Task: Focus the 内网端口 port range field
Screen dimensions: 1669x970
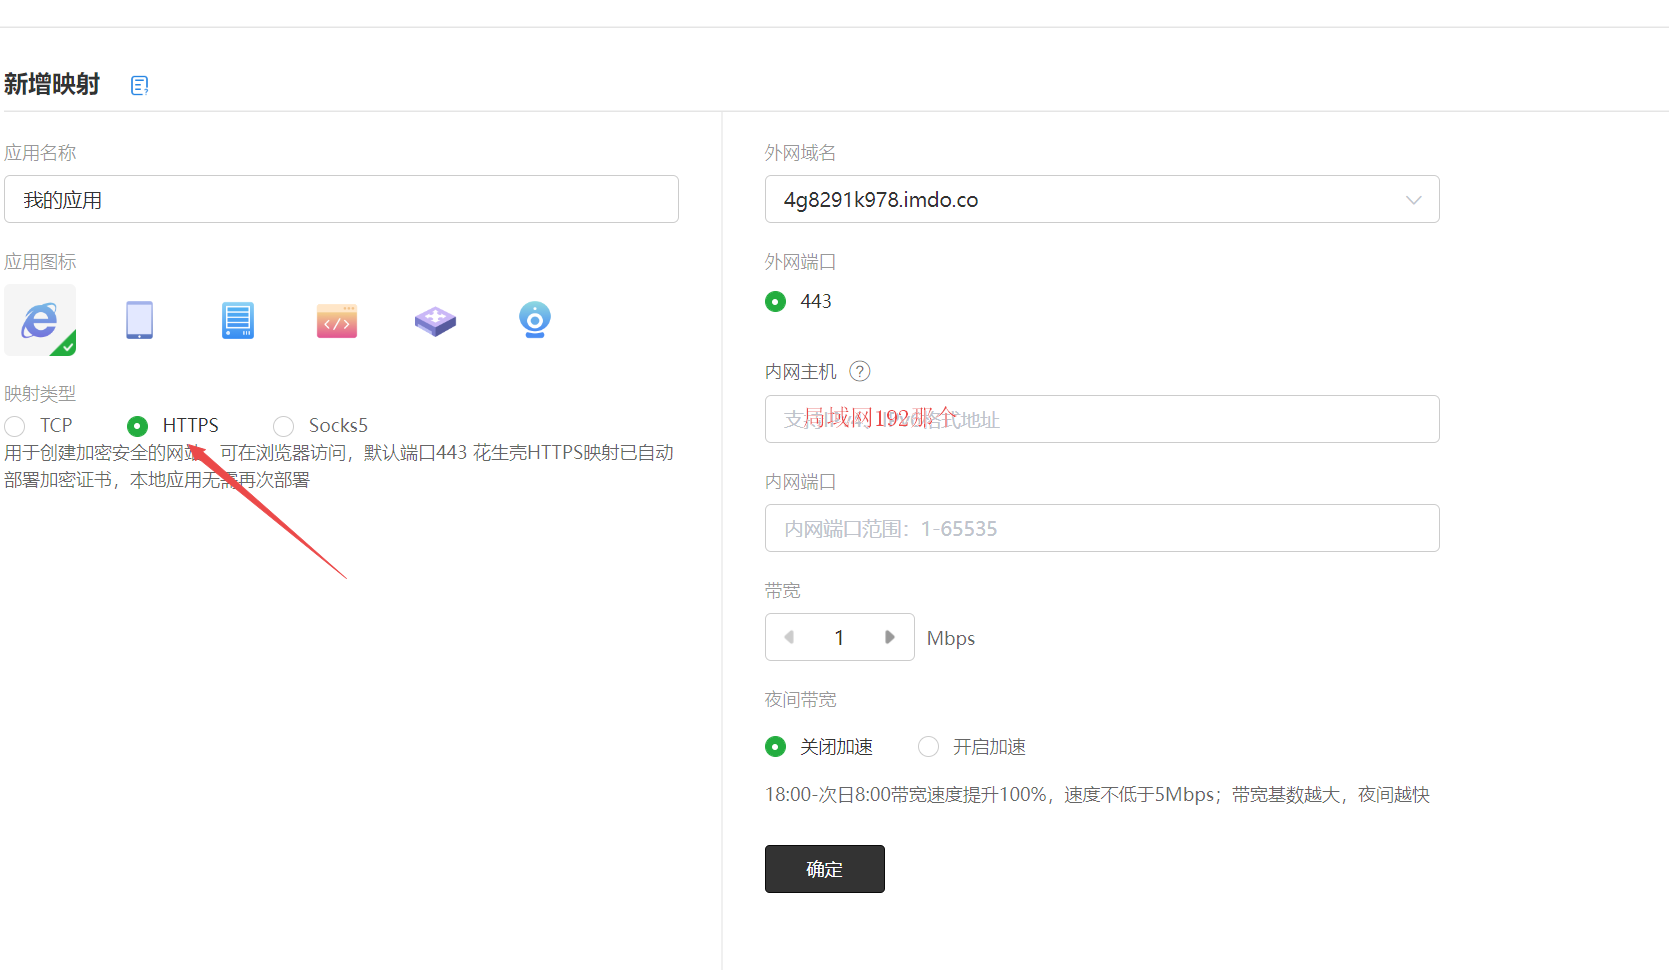Action: 1102,528
